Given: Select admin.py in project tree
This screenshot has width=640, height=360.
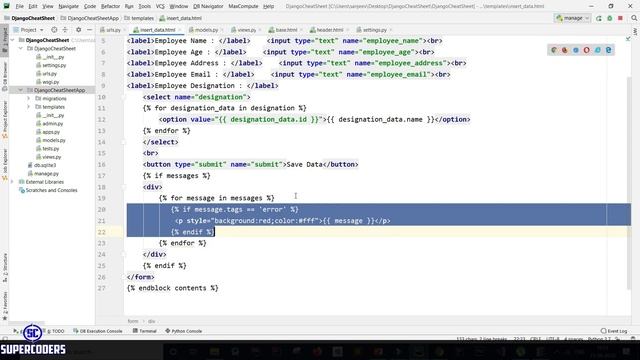Looking at the screenshot, I should (53, 124).
